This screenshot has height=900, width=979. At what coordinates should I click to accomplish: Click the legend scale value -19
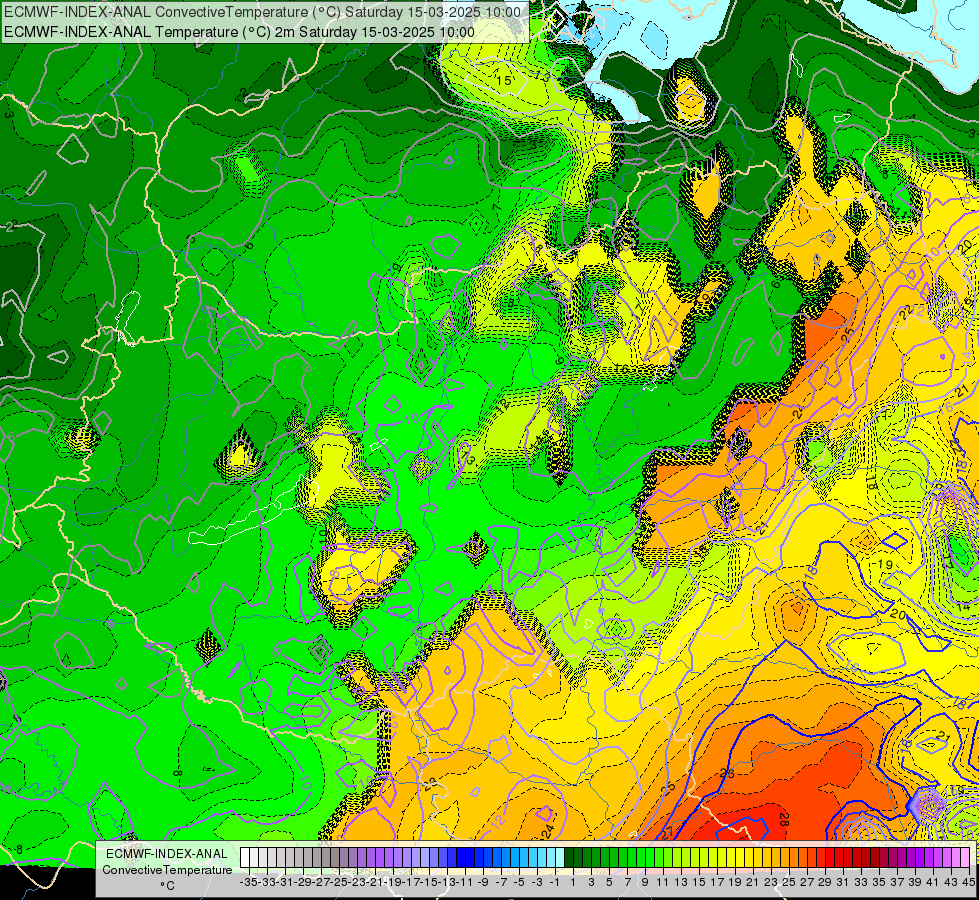click(393, 882)
